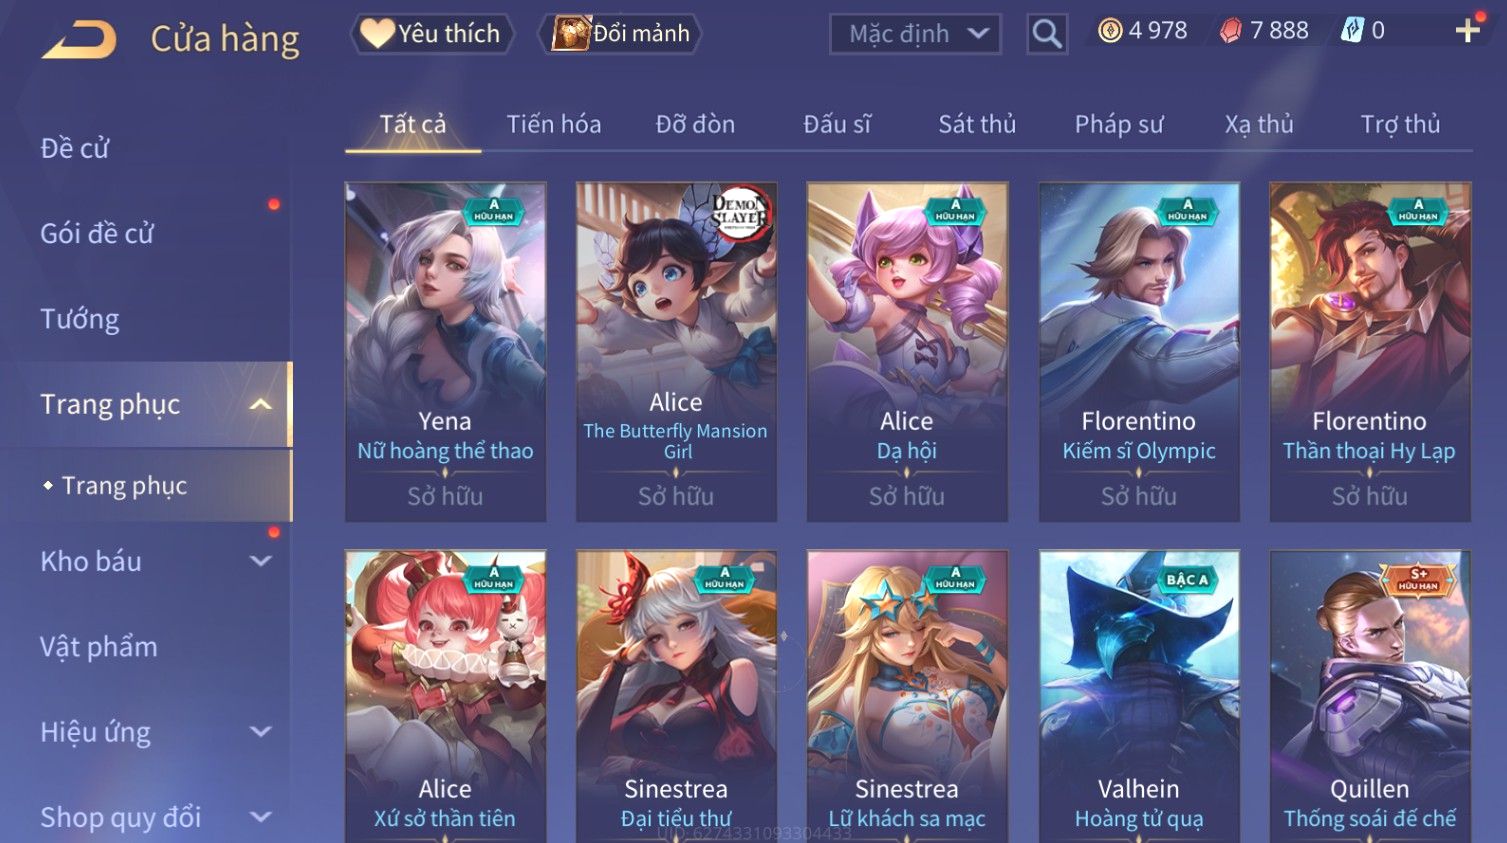The width and height of the screenshot is (1507, 843).
Task: Tap the golden back arrow icon
Action: [80, 40]
